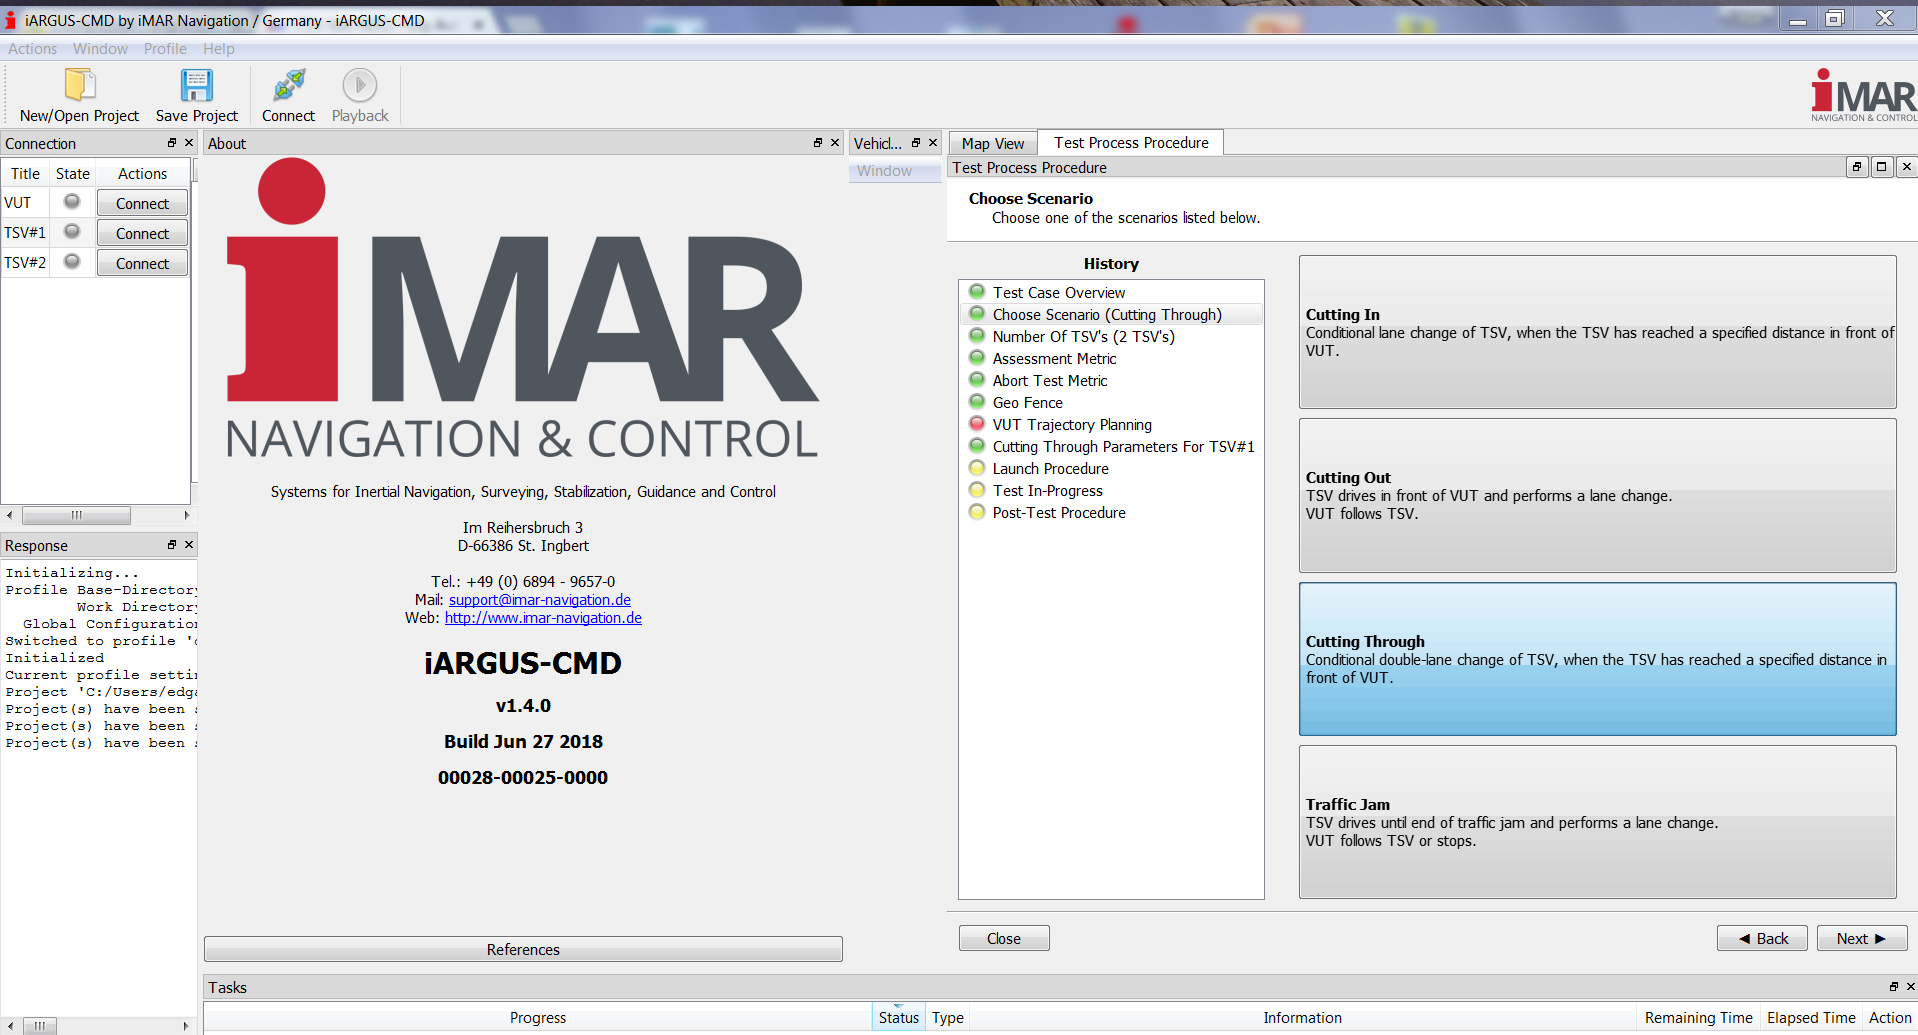Screen dimensions: 1918x1035
Task: Select the Cutting In scenario
Action: [x=1597, y=332]
